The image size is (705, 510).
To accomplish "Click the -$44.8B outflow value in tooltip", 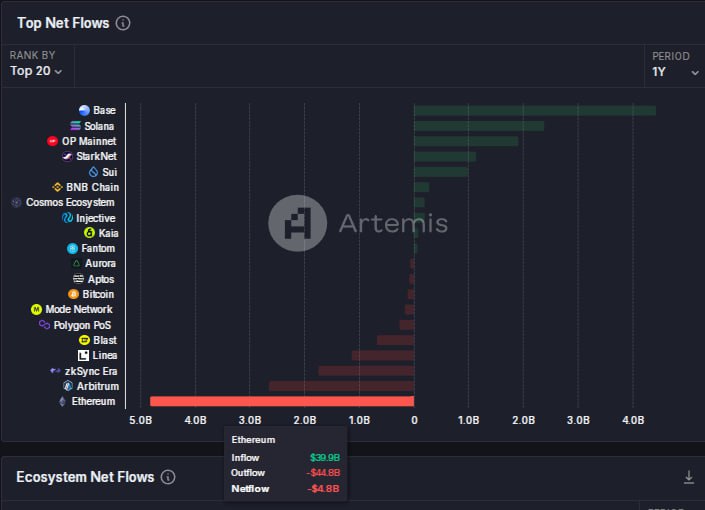I will pyautogui.click(x=323, y=473).
